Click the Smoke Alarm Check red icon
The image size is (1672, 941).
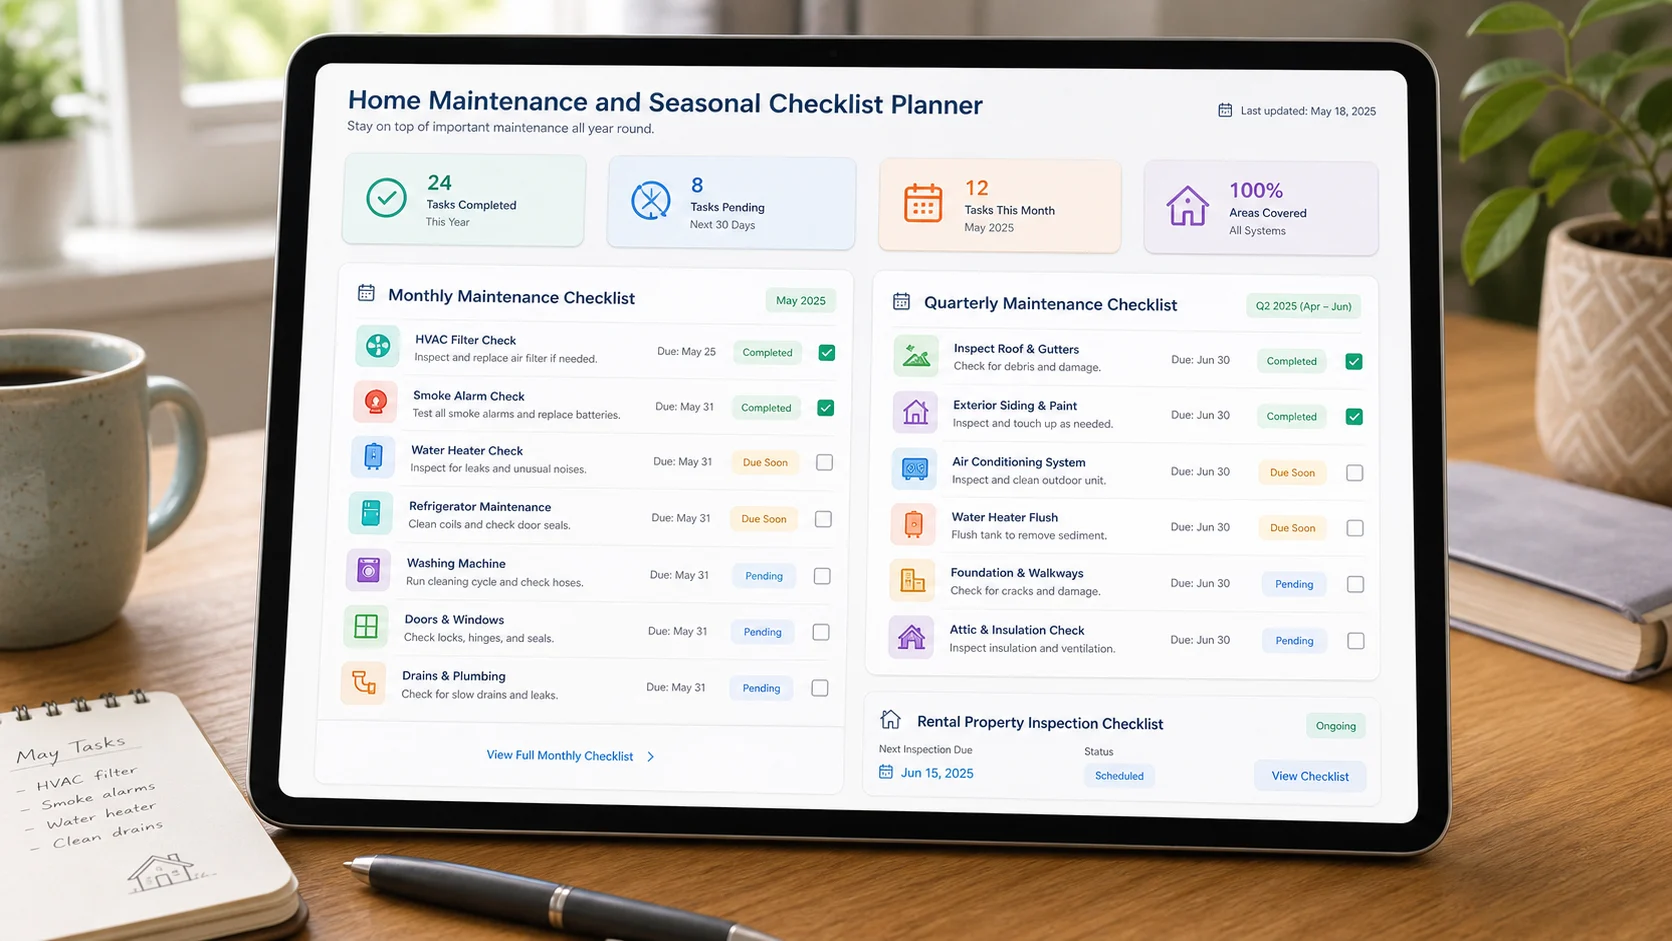(376, 402)
